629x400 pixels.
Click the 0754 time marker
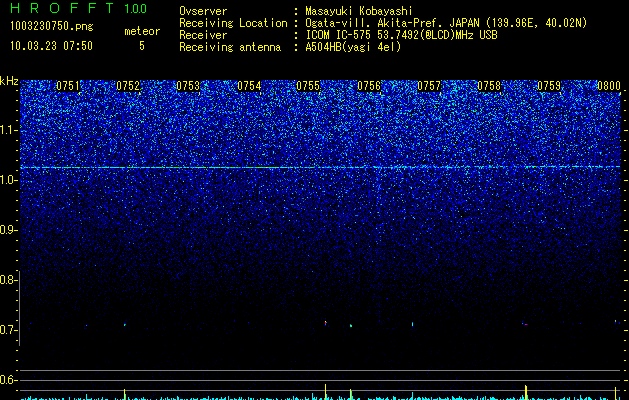(x=249, y=86)
